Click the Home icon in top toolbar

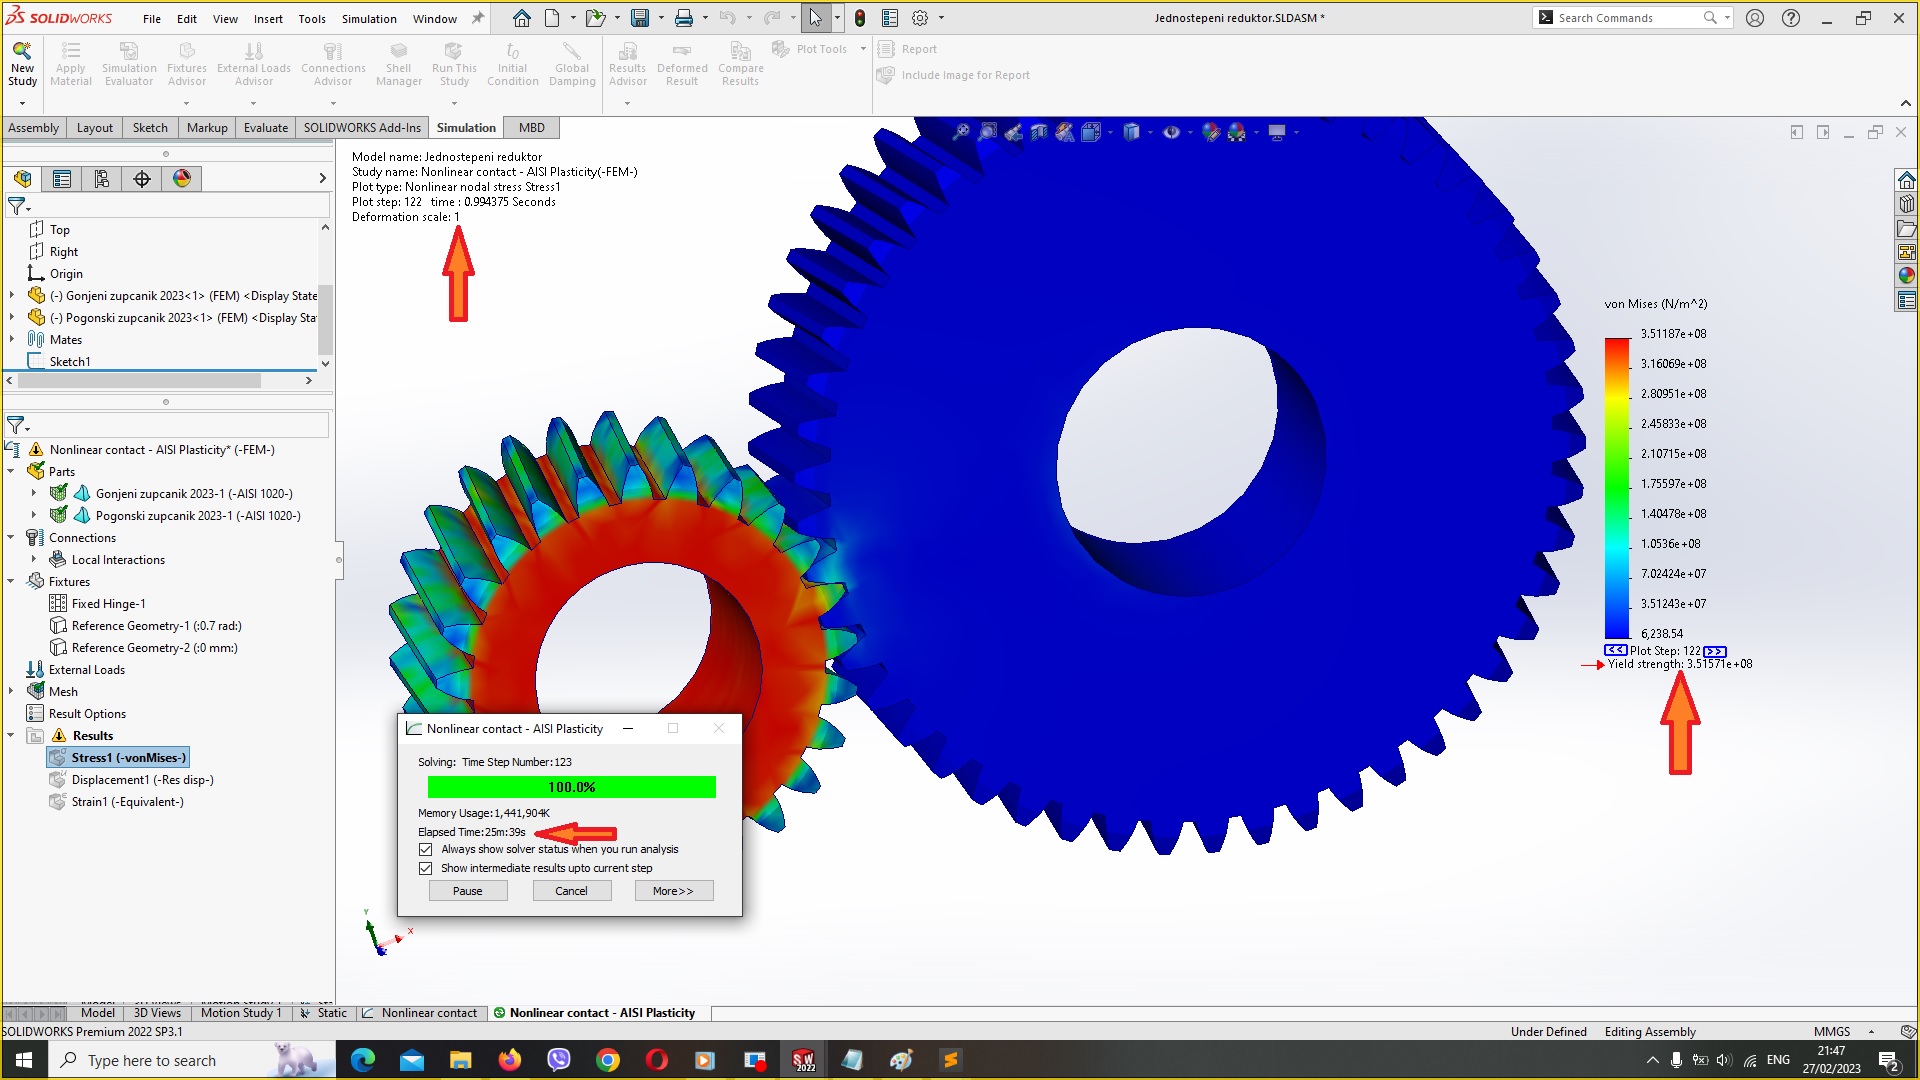[x=522, y=18]
